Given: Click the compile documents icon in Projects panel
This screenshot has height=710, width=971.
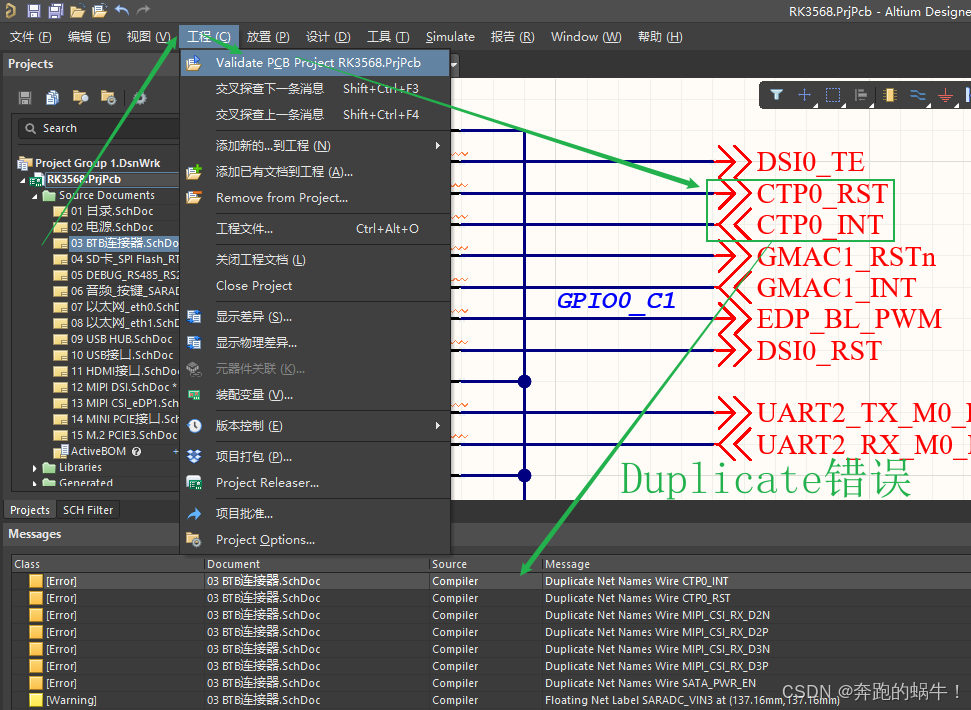Looking at the screenshot, I should 53,97.
